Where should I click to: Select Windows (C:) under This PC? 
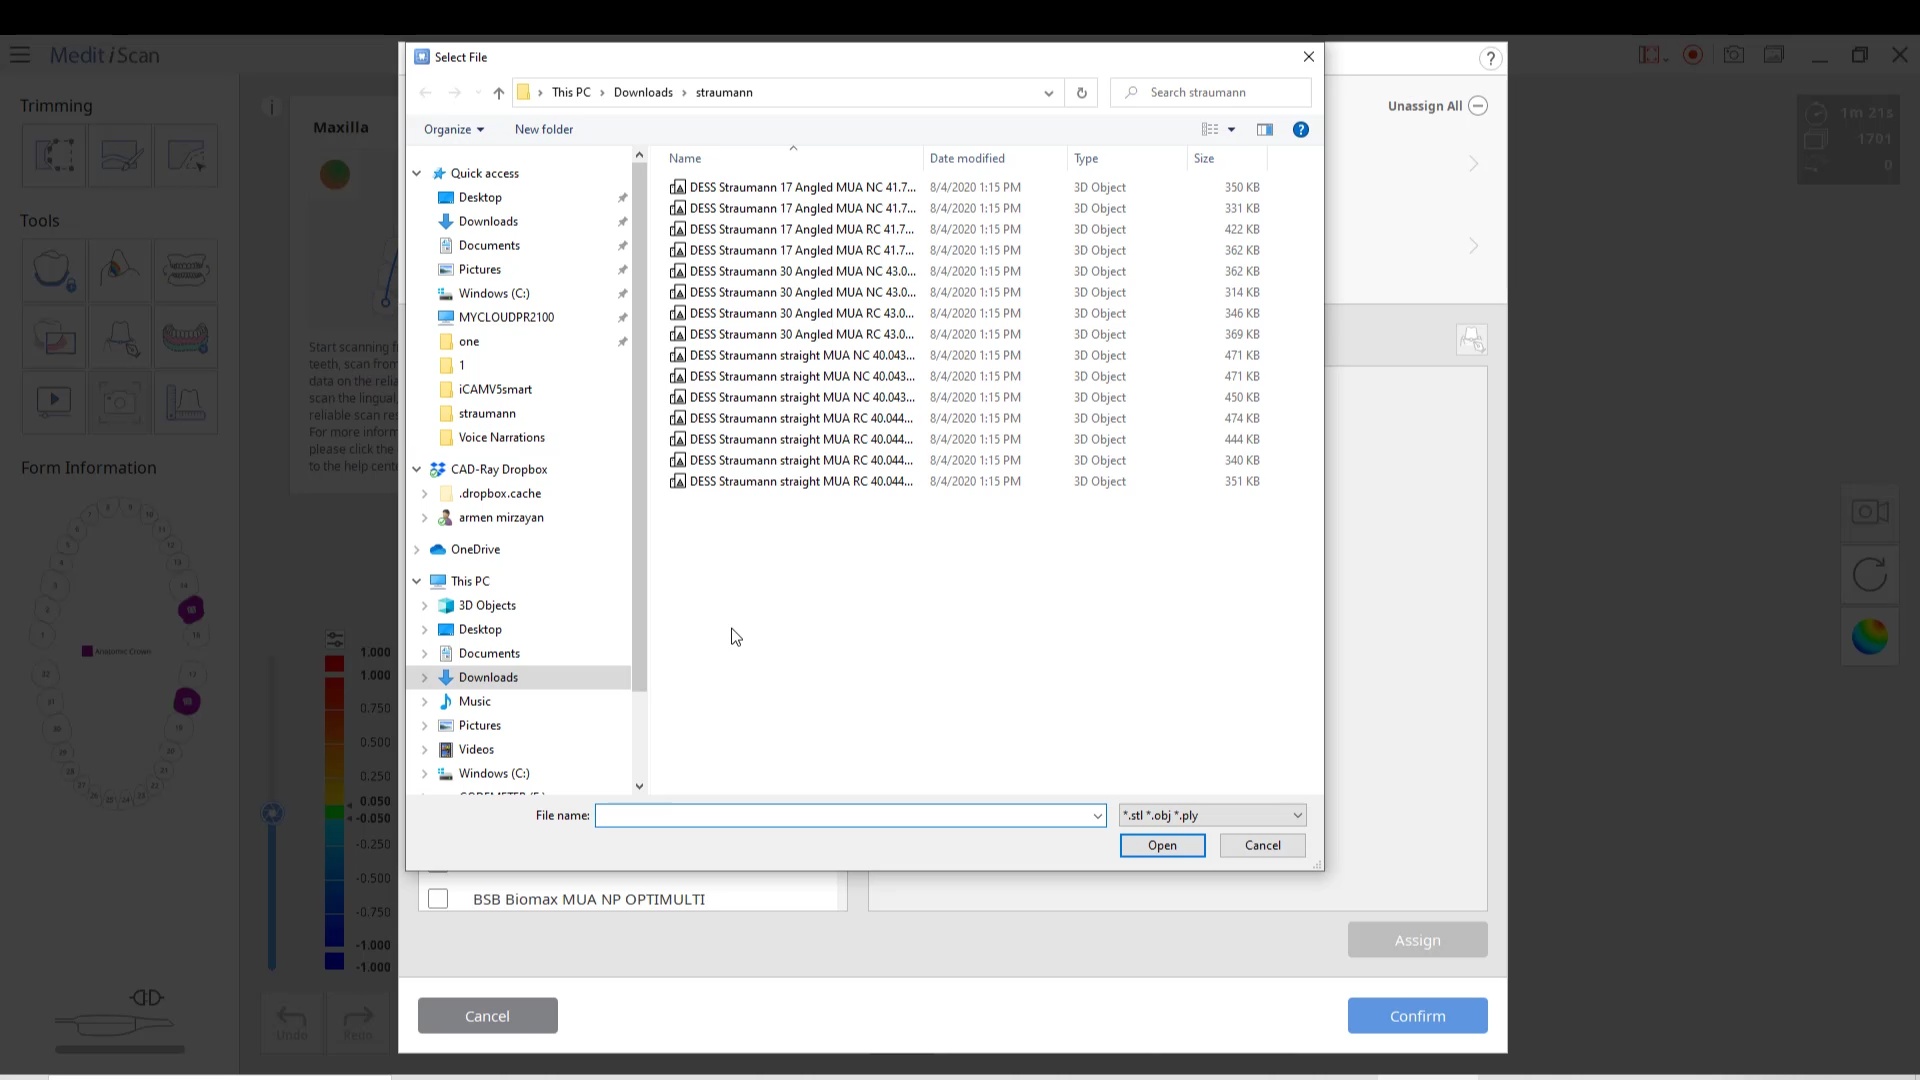[x=494, y=773]
